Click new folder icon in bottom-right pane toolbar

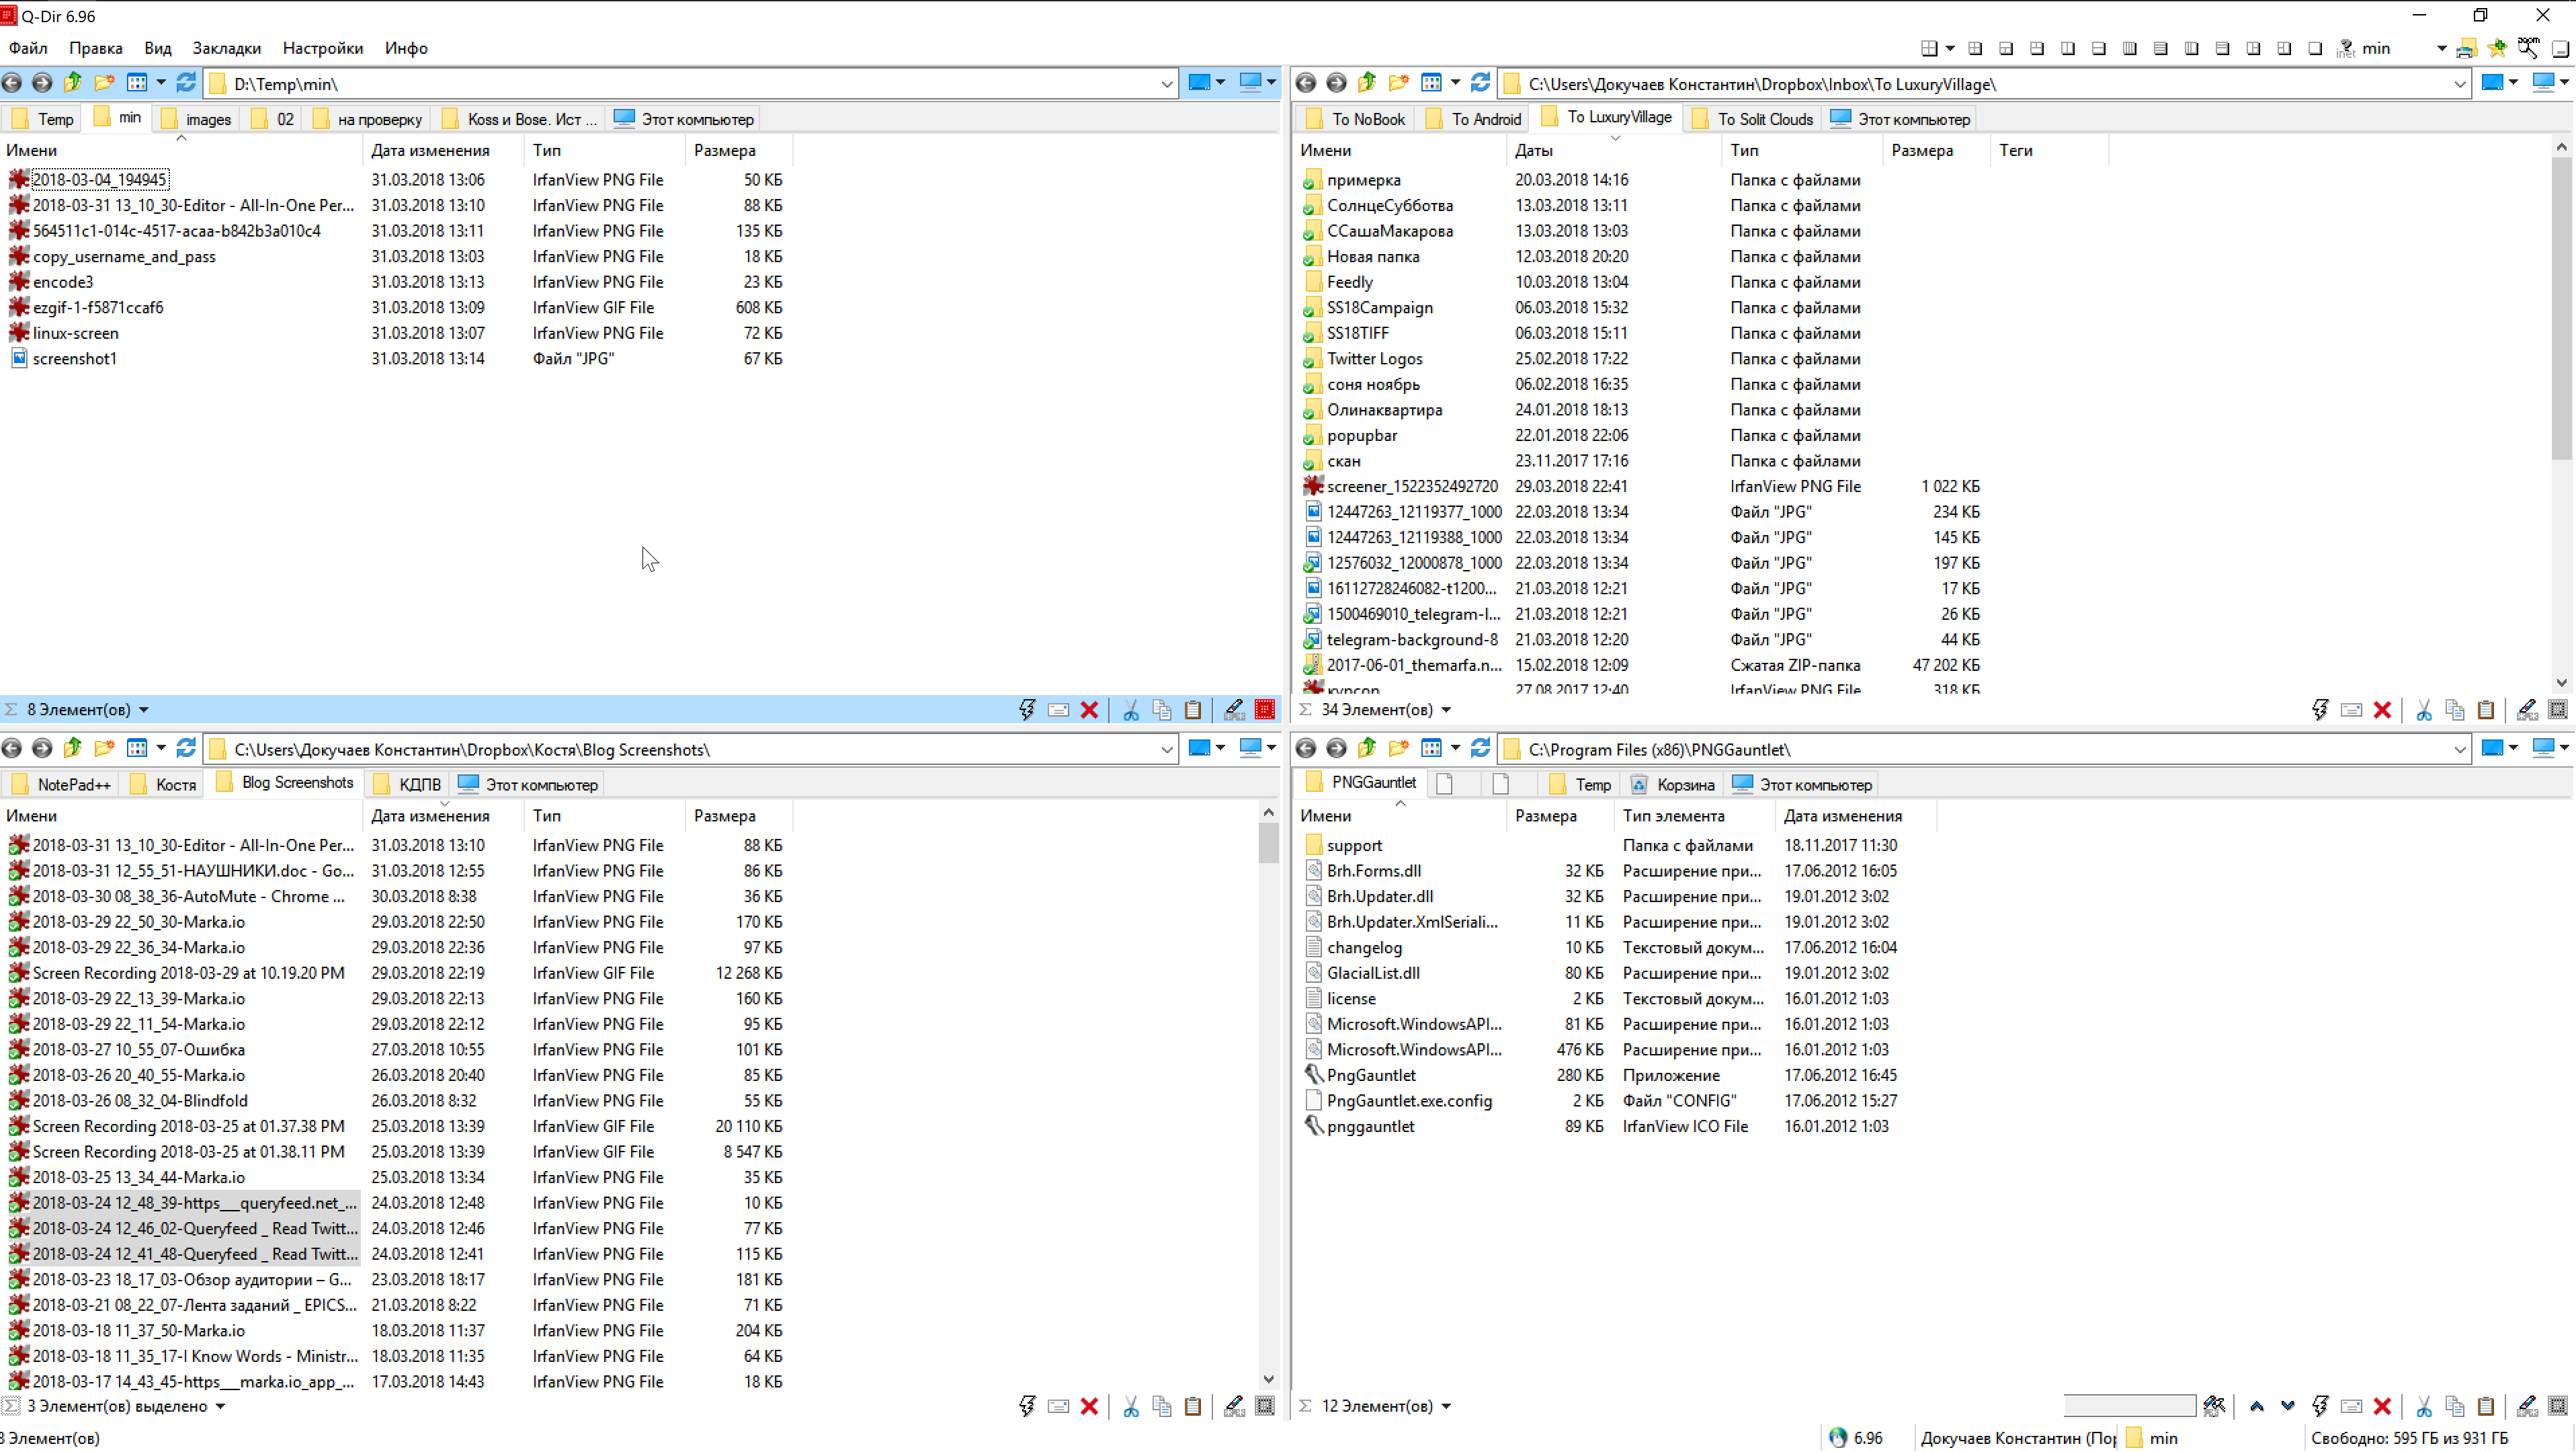coord(1398,749)
